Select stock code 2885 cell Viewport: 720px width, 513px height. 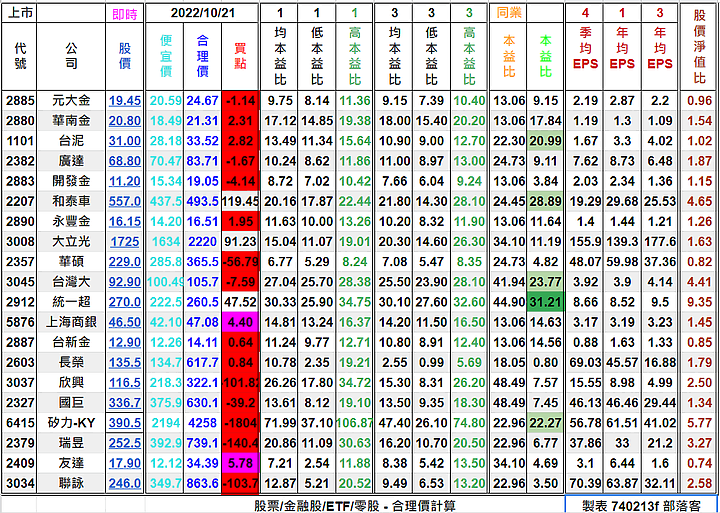20,101
